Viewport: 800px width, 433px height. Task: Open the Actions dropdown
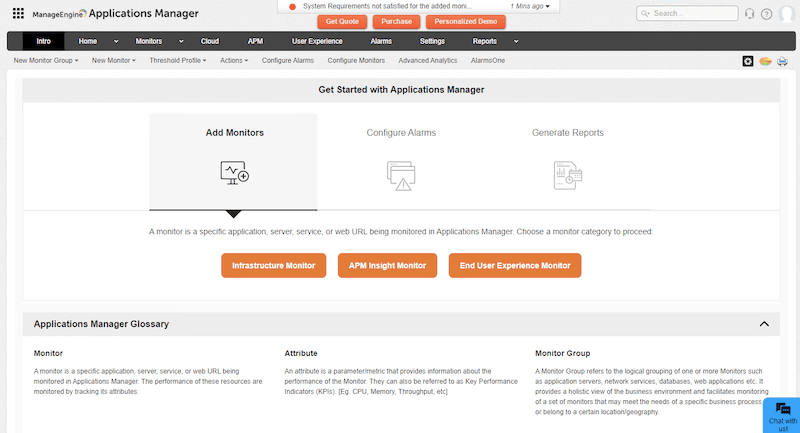[234, 60]
